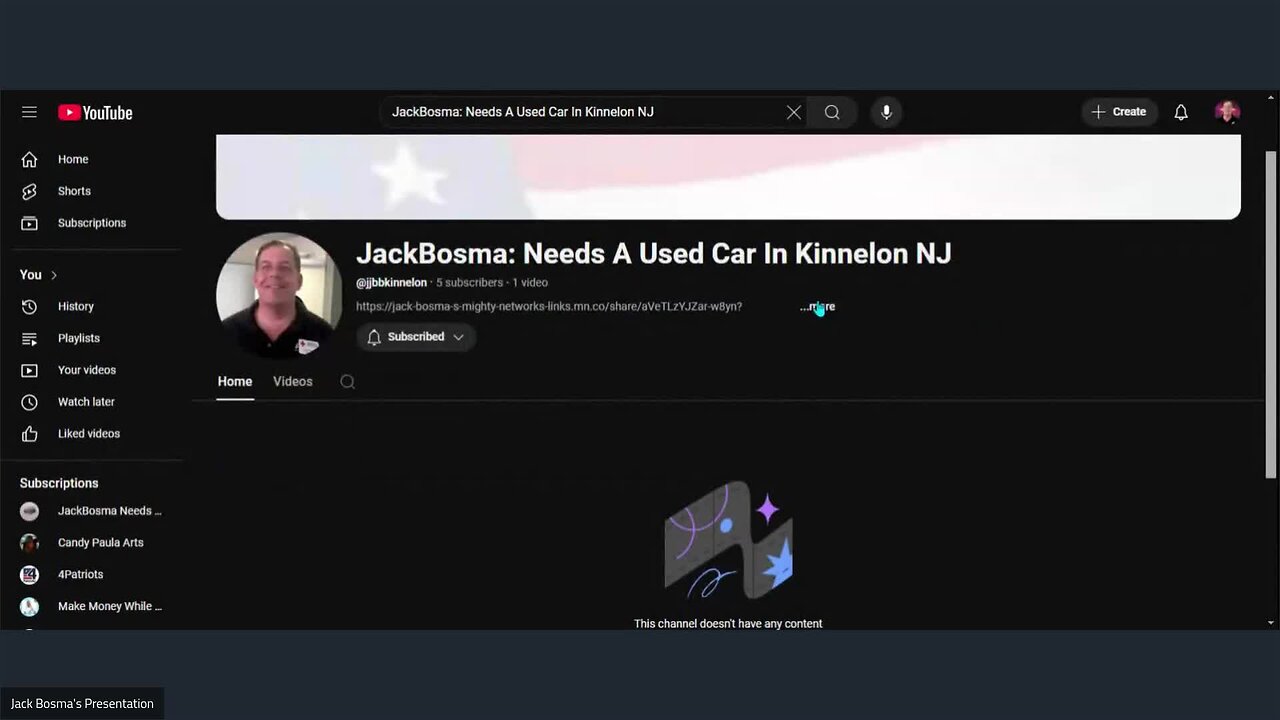The height and width of the screenshot is (720, 1280).
Task: Click the bell icon on Subscribed
Action: [x=374, y=337]
